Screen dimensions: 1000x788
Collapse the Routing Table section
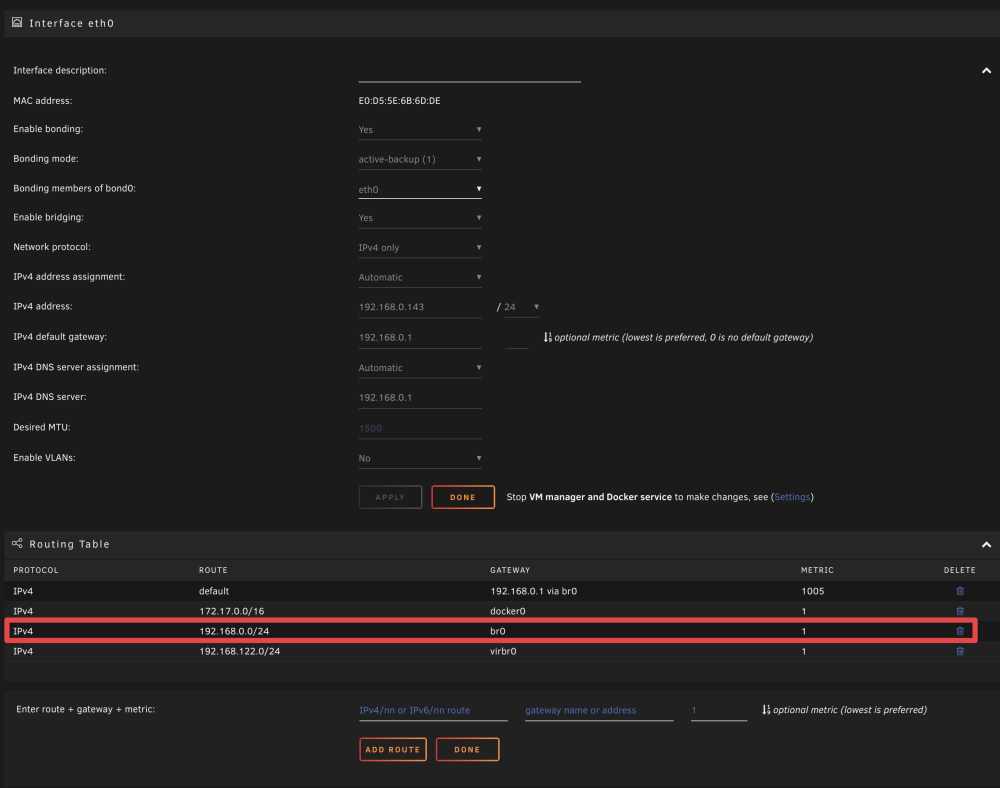(x=986, y=544)
